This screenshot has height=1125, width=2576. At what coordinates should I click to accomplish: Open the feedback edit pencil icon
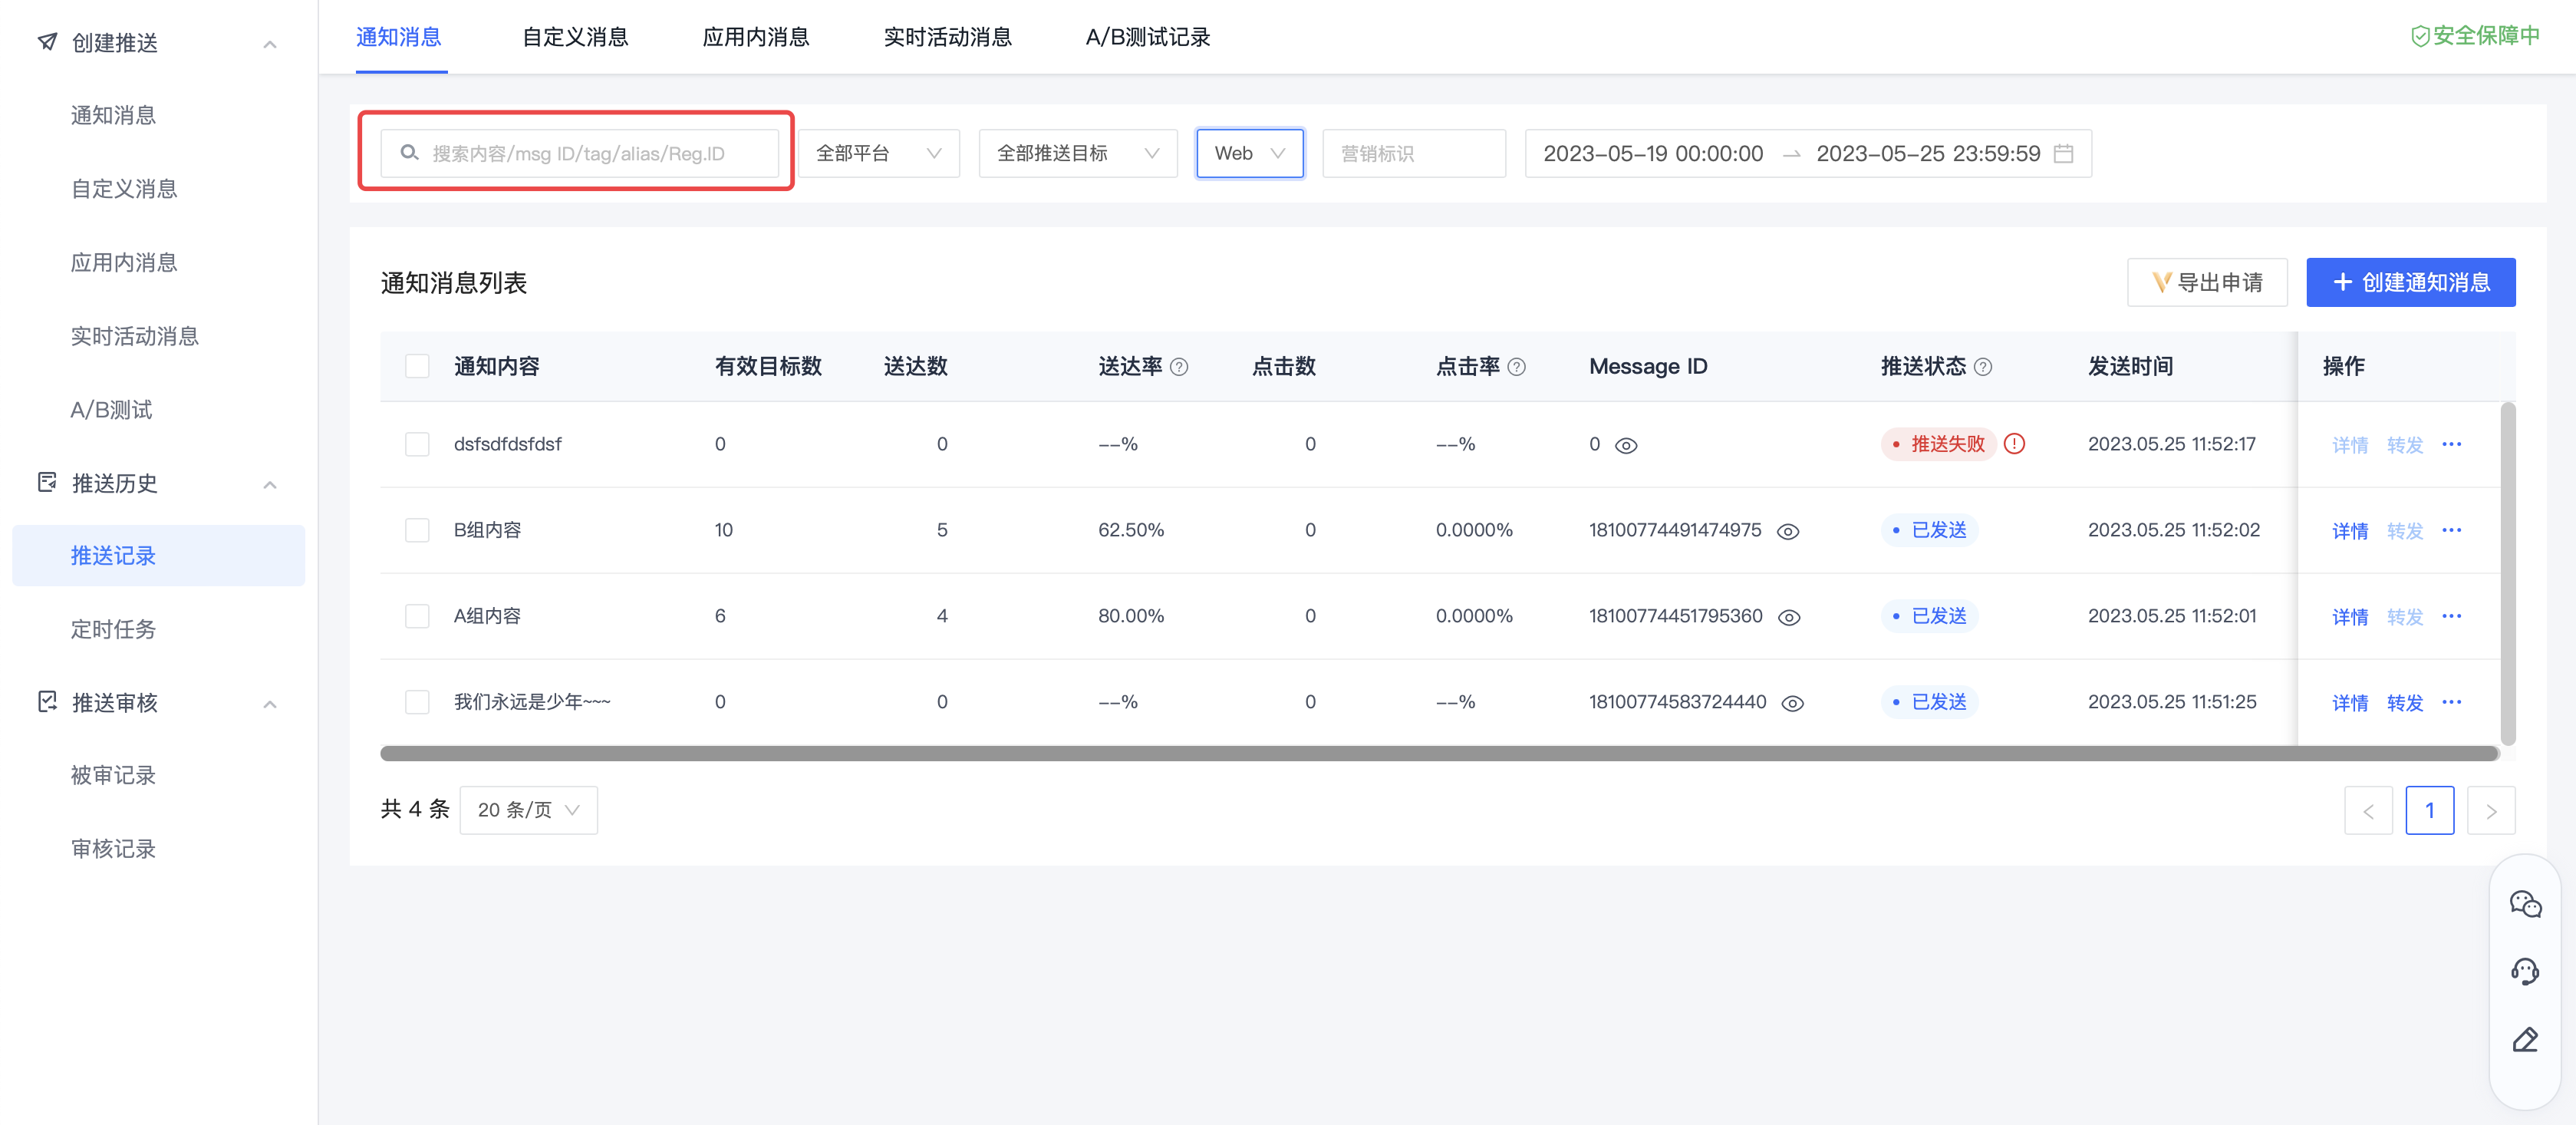pos(2525,1039)
